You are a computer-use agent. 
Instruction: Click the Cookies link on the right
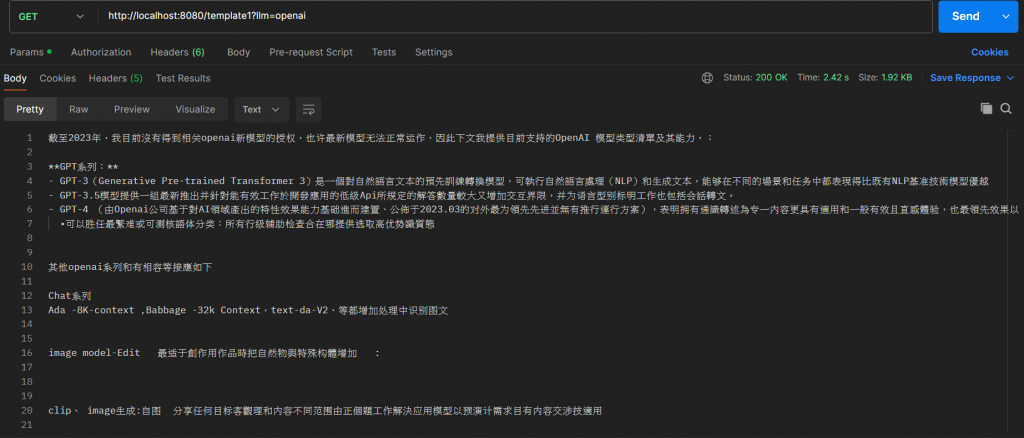(989, 52)
